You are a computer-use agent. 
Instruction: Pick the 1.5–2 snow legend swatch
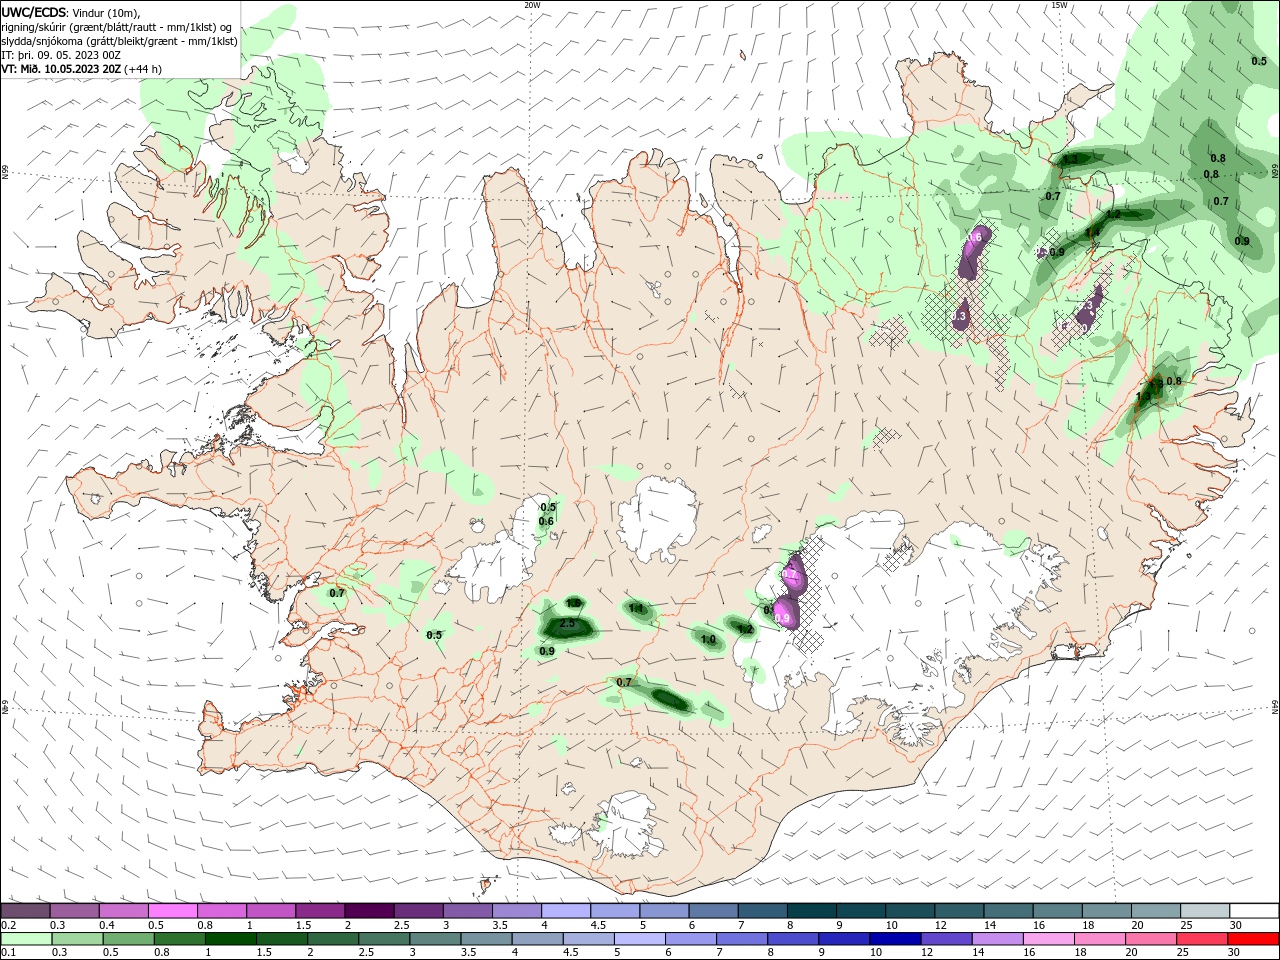click(x=320, y=911)
